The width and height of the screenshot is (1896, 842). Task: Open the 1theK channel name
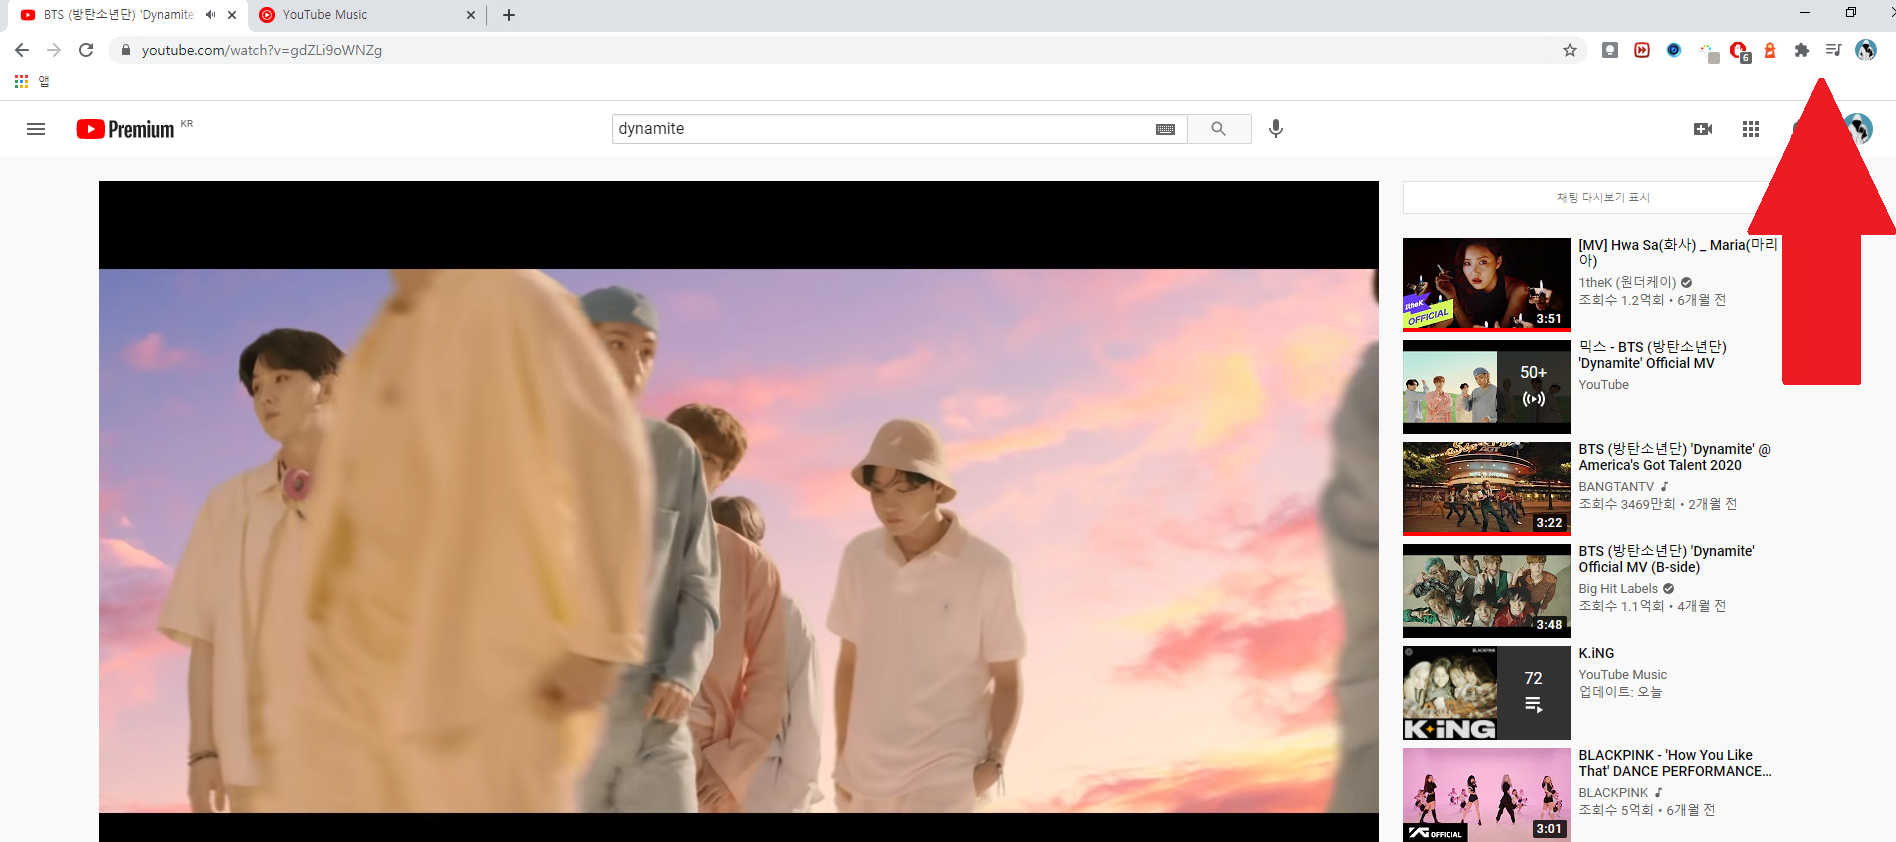(x=1627, y=282)
